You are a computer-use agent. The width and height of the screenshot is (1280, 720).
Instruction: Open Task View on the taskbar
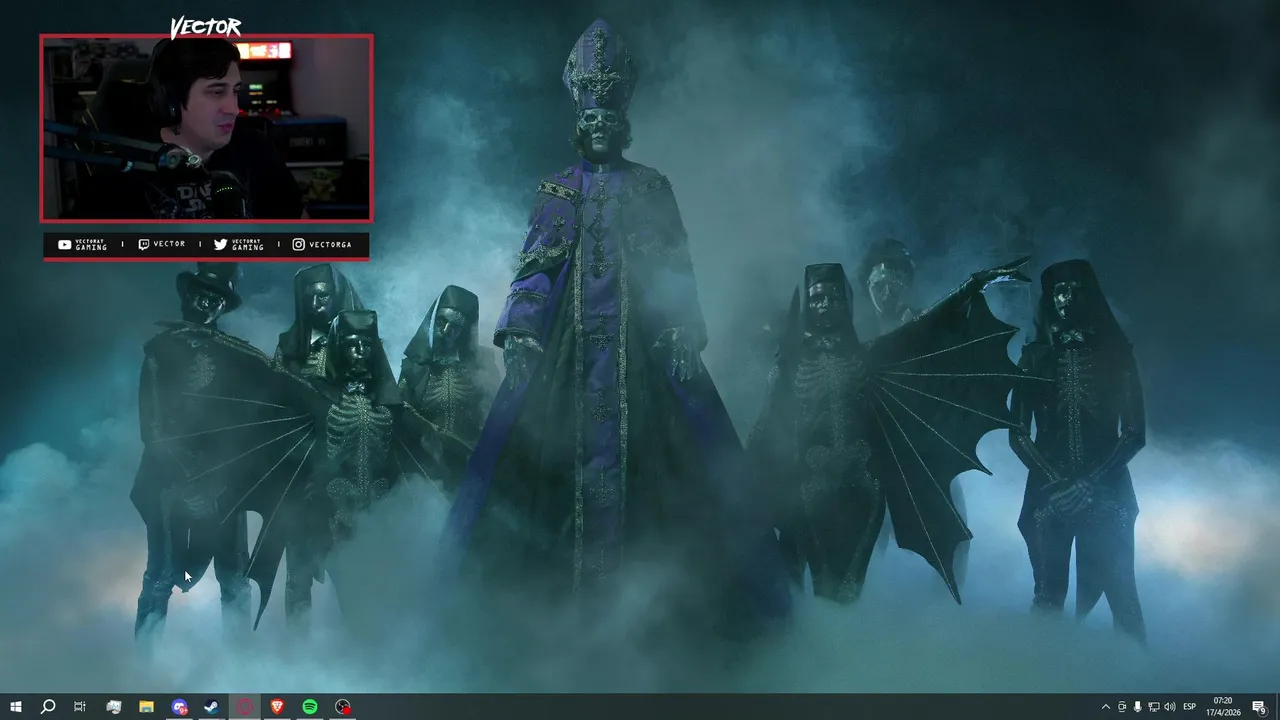[x=80, y=707]
